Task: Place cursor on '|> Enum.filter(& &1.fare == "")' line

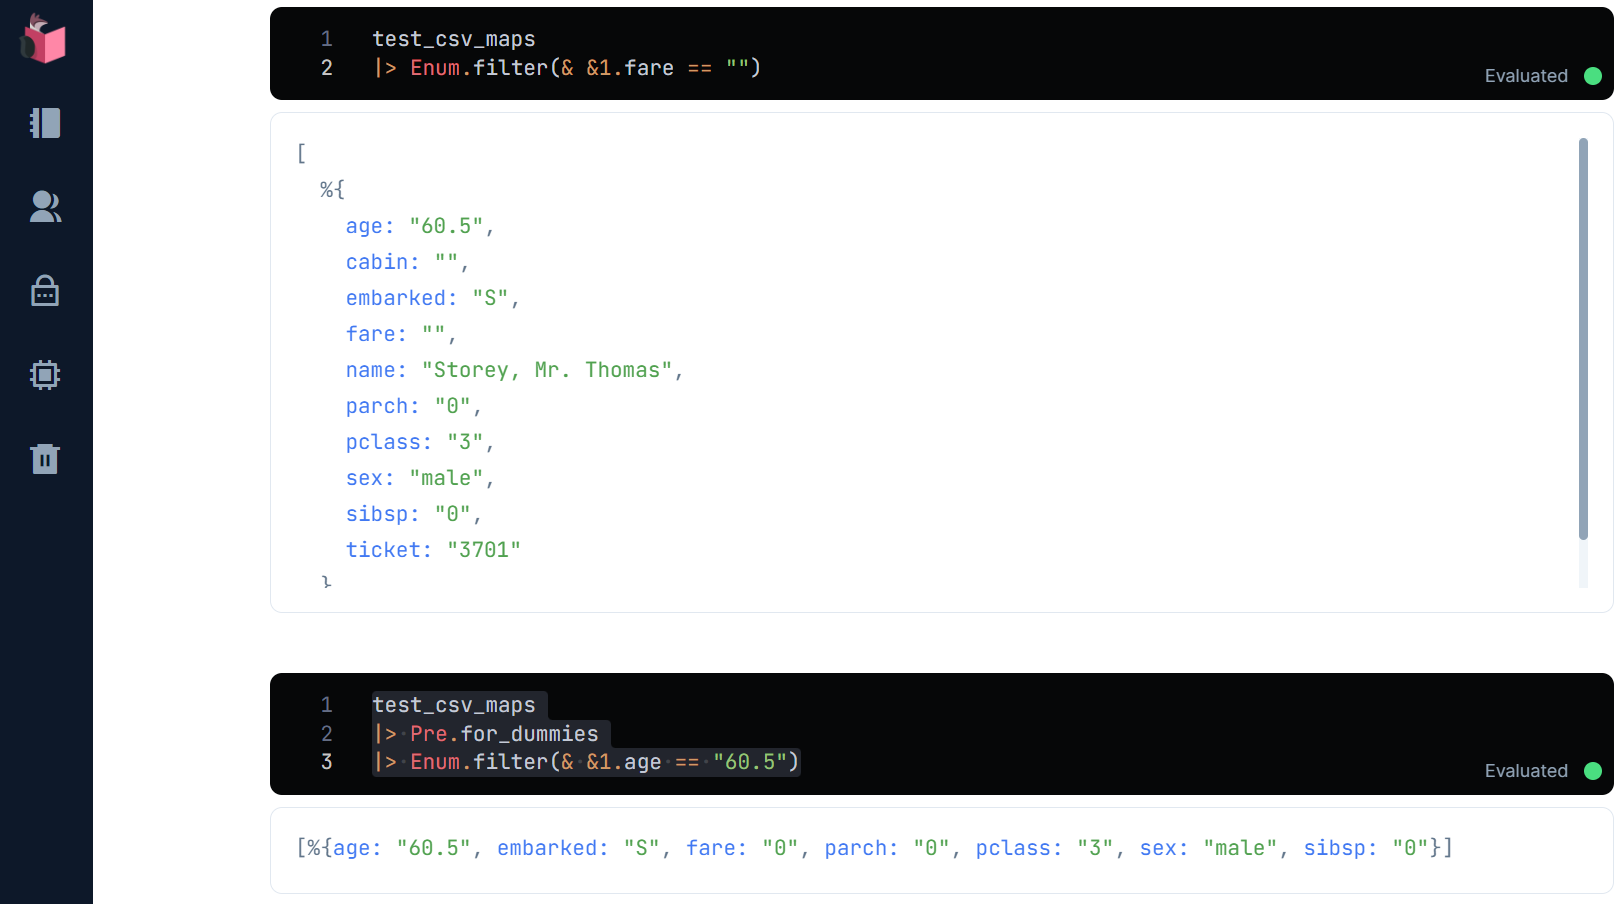Action: click(x=567, y=68)
